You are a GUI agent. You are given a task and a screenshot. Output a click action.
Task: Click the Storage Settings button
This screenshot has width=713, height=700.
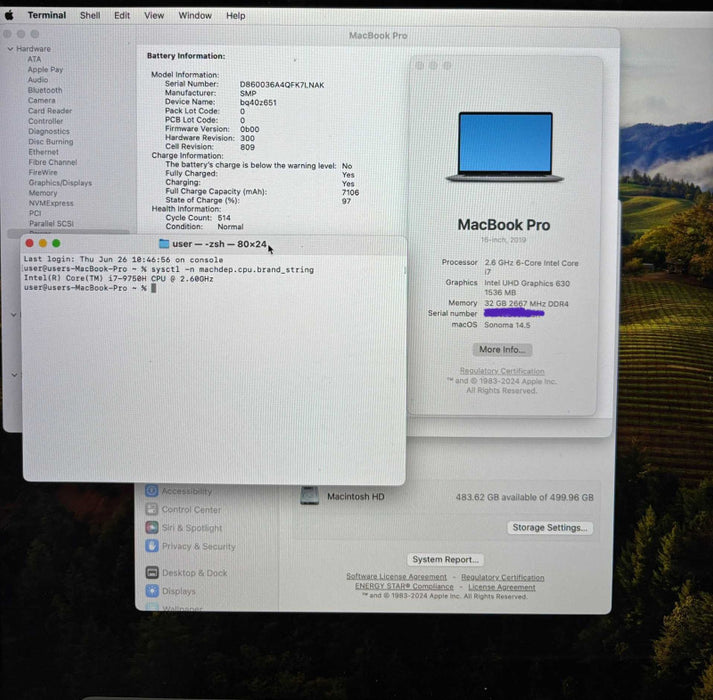tap(550, 528)
